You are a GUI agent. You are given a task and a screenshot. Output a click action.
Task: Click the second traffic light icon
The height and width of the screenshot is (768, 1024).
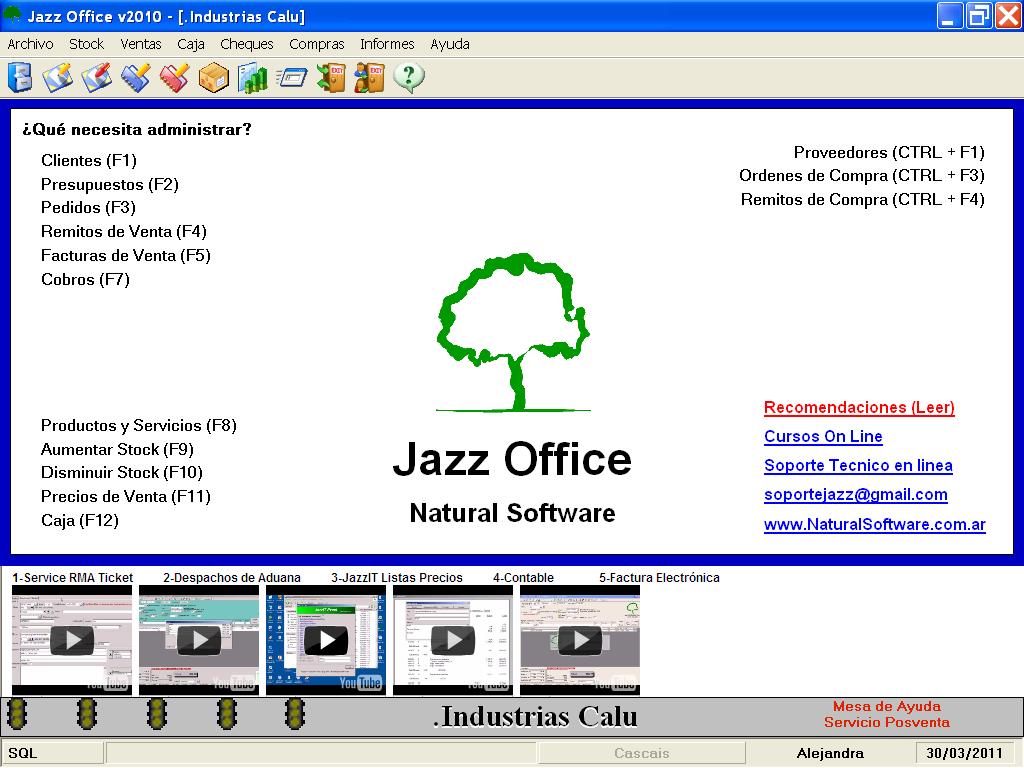coord(87,714)
